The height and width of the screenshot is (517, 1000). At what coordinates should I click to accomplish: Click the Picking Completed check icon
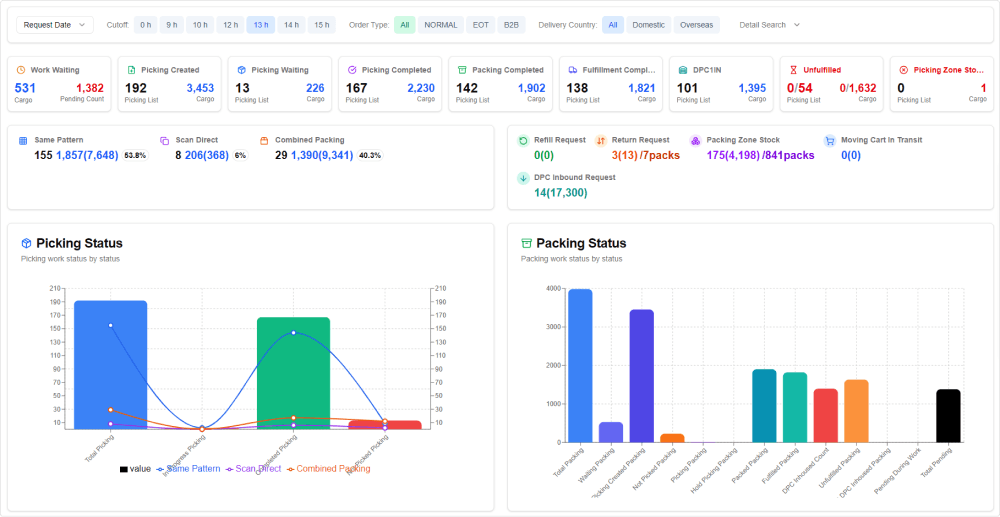coord(352,70)
